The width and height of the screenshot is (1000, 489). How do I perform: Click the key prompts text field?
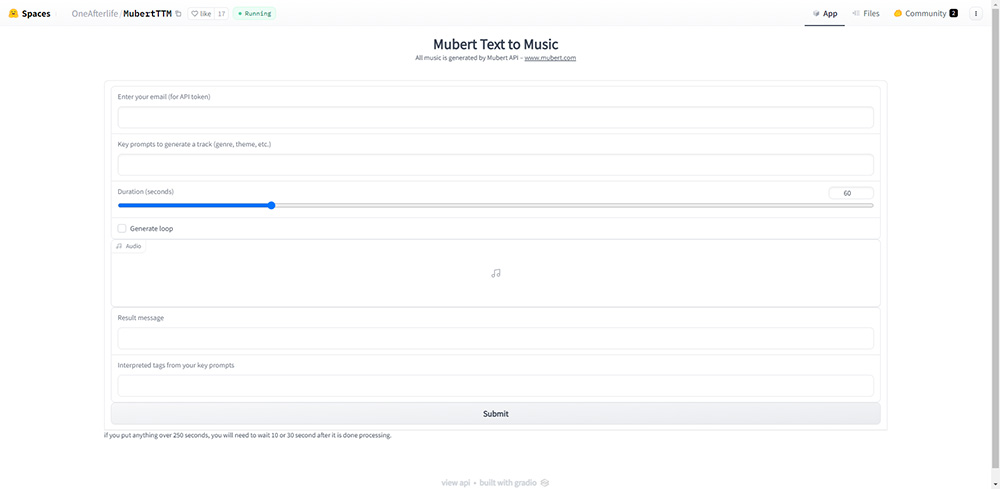tap(495, 165)
